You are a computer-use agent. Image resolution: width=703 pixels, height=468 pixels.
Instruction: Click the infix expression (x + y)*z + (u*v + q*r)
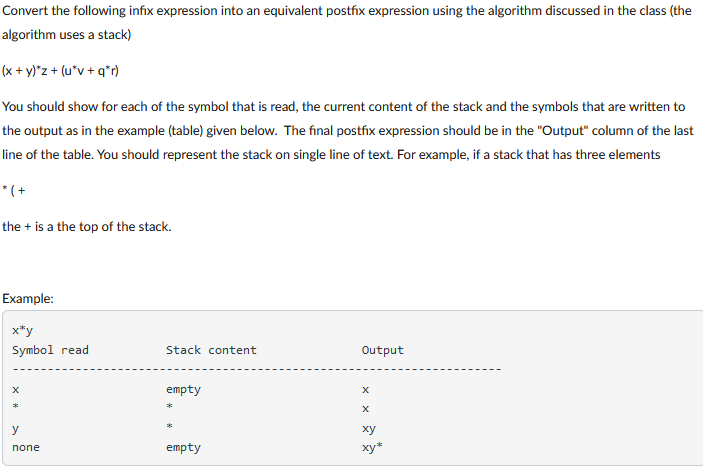61,71
